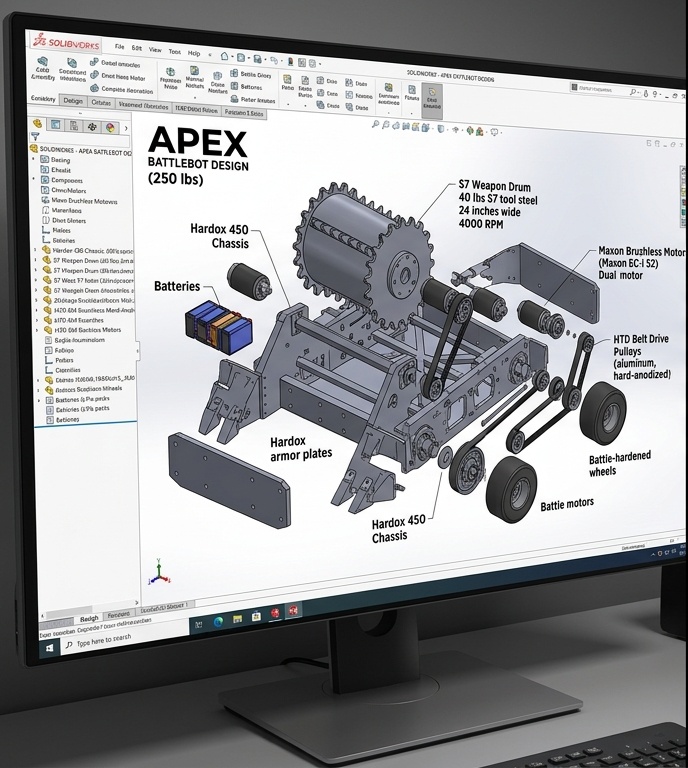The width and height of the screenshot is (688, 768).
Task: Click the ribbon command ending in 'Motor'
Action: (118, 76)
